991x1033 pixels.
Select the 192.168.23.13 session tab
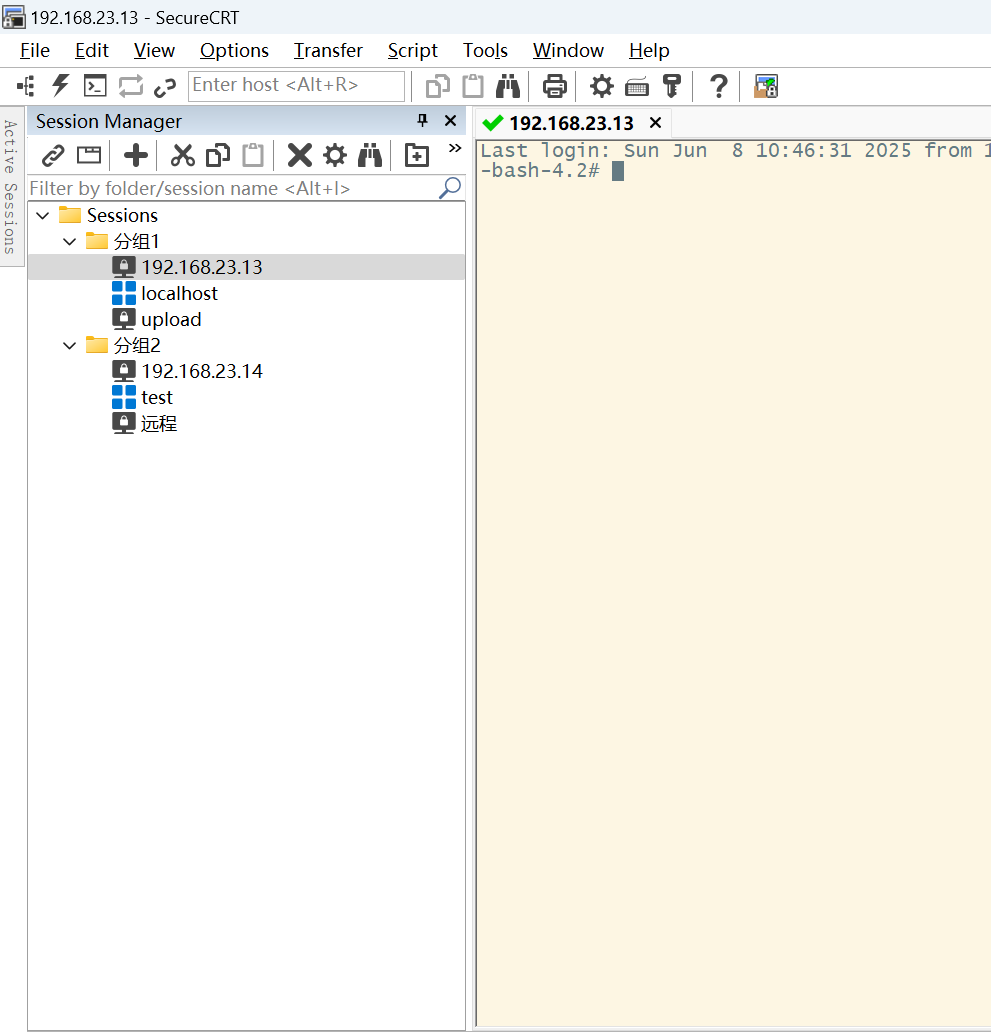click(x=571, y=123)
